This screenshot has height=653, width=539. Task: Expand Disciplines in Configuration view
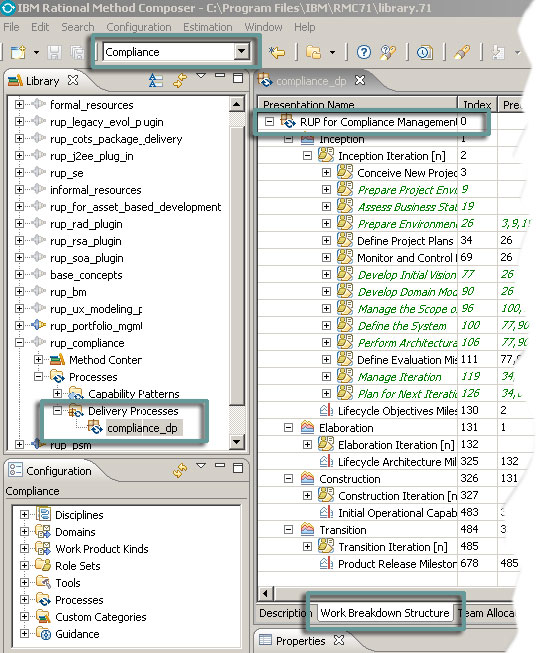click(24, 515)
